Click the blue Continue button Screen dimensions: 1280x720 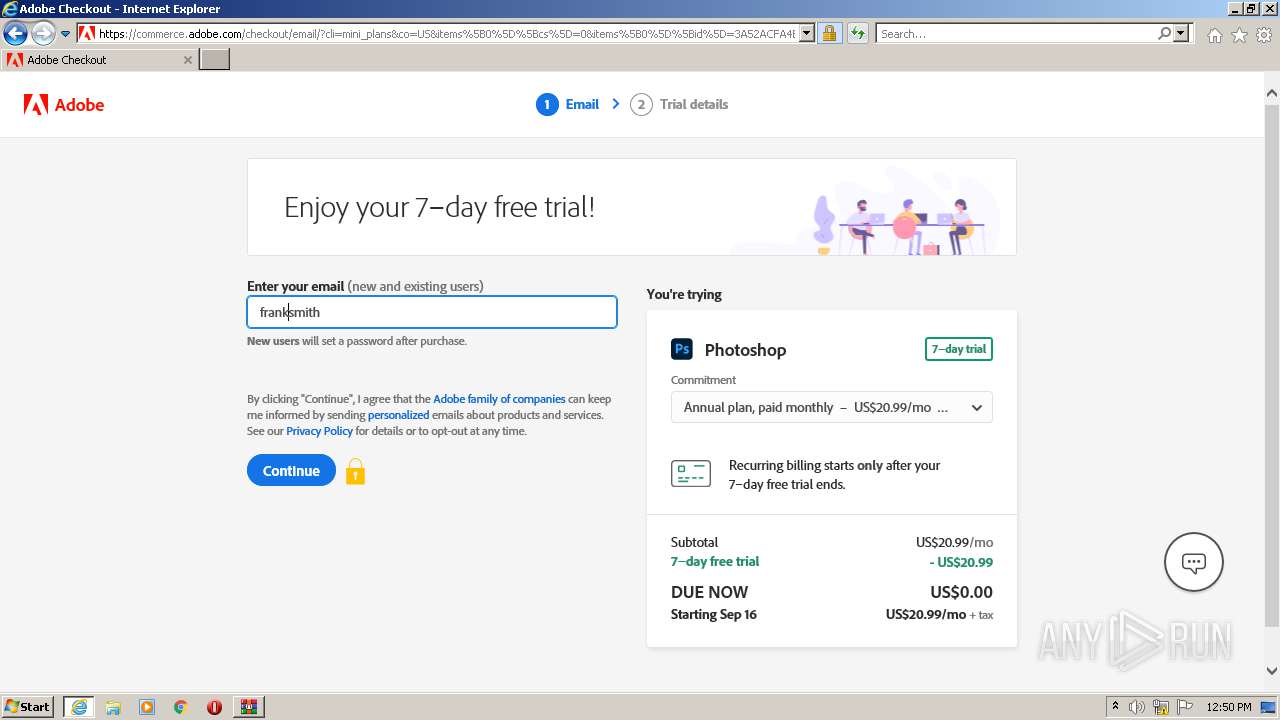pos(291,470)
